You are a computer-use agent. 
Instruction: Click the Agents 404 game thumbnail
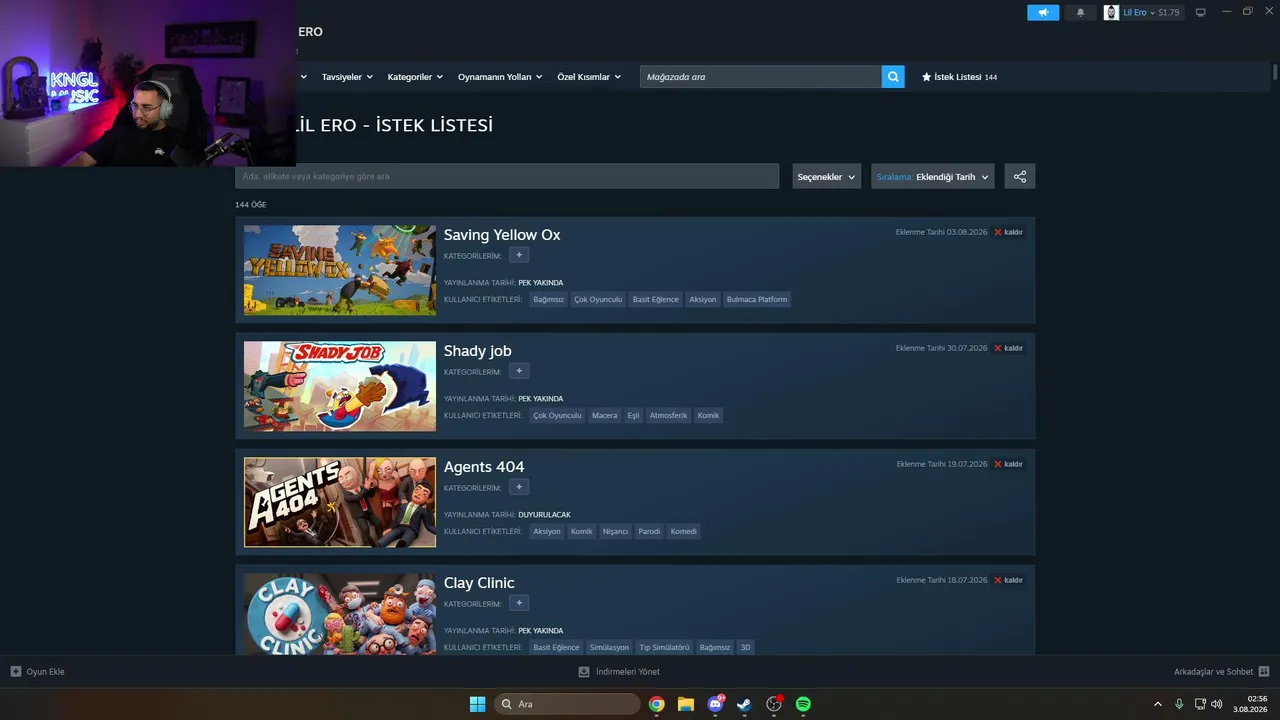point(340,502)
